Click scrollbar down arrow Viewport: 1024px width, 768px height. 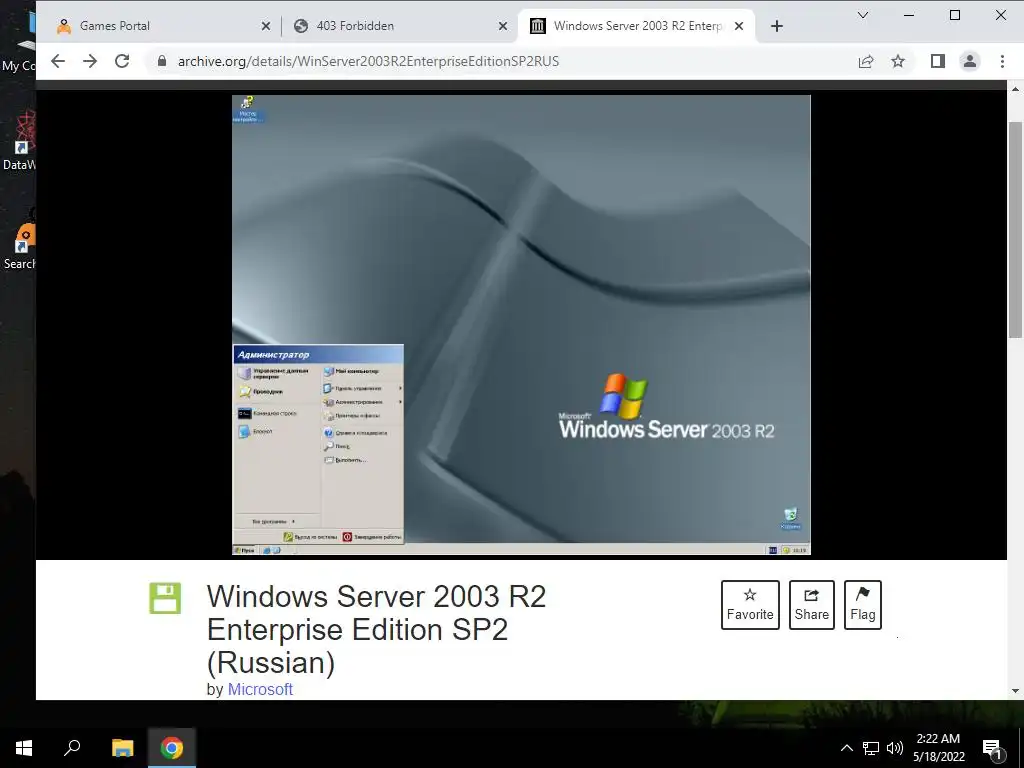(1016, 690)
